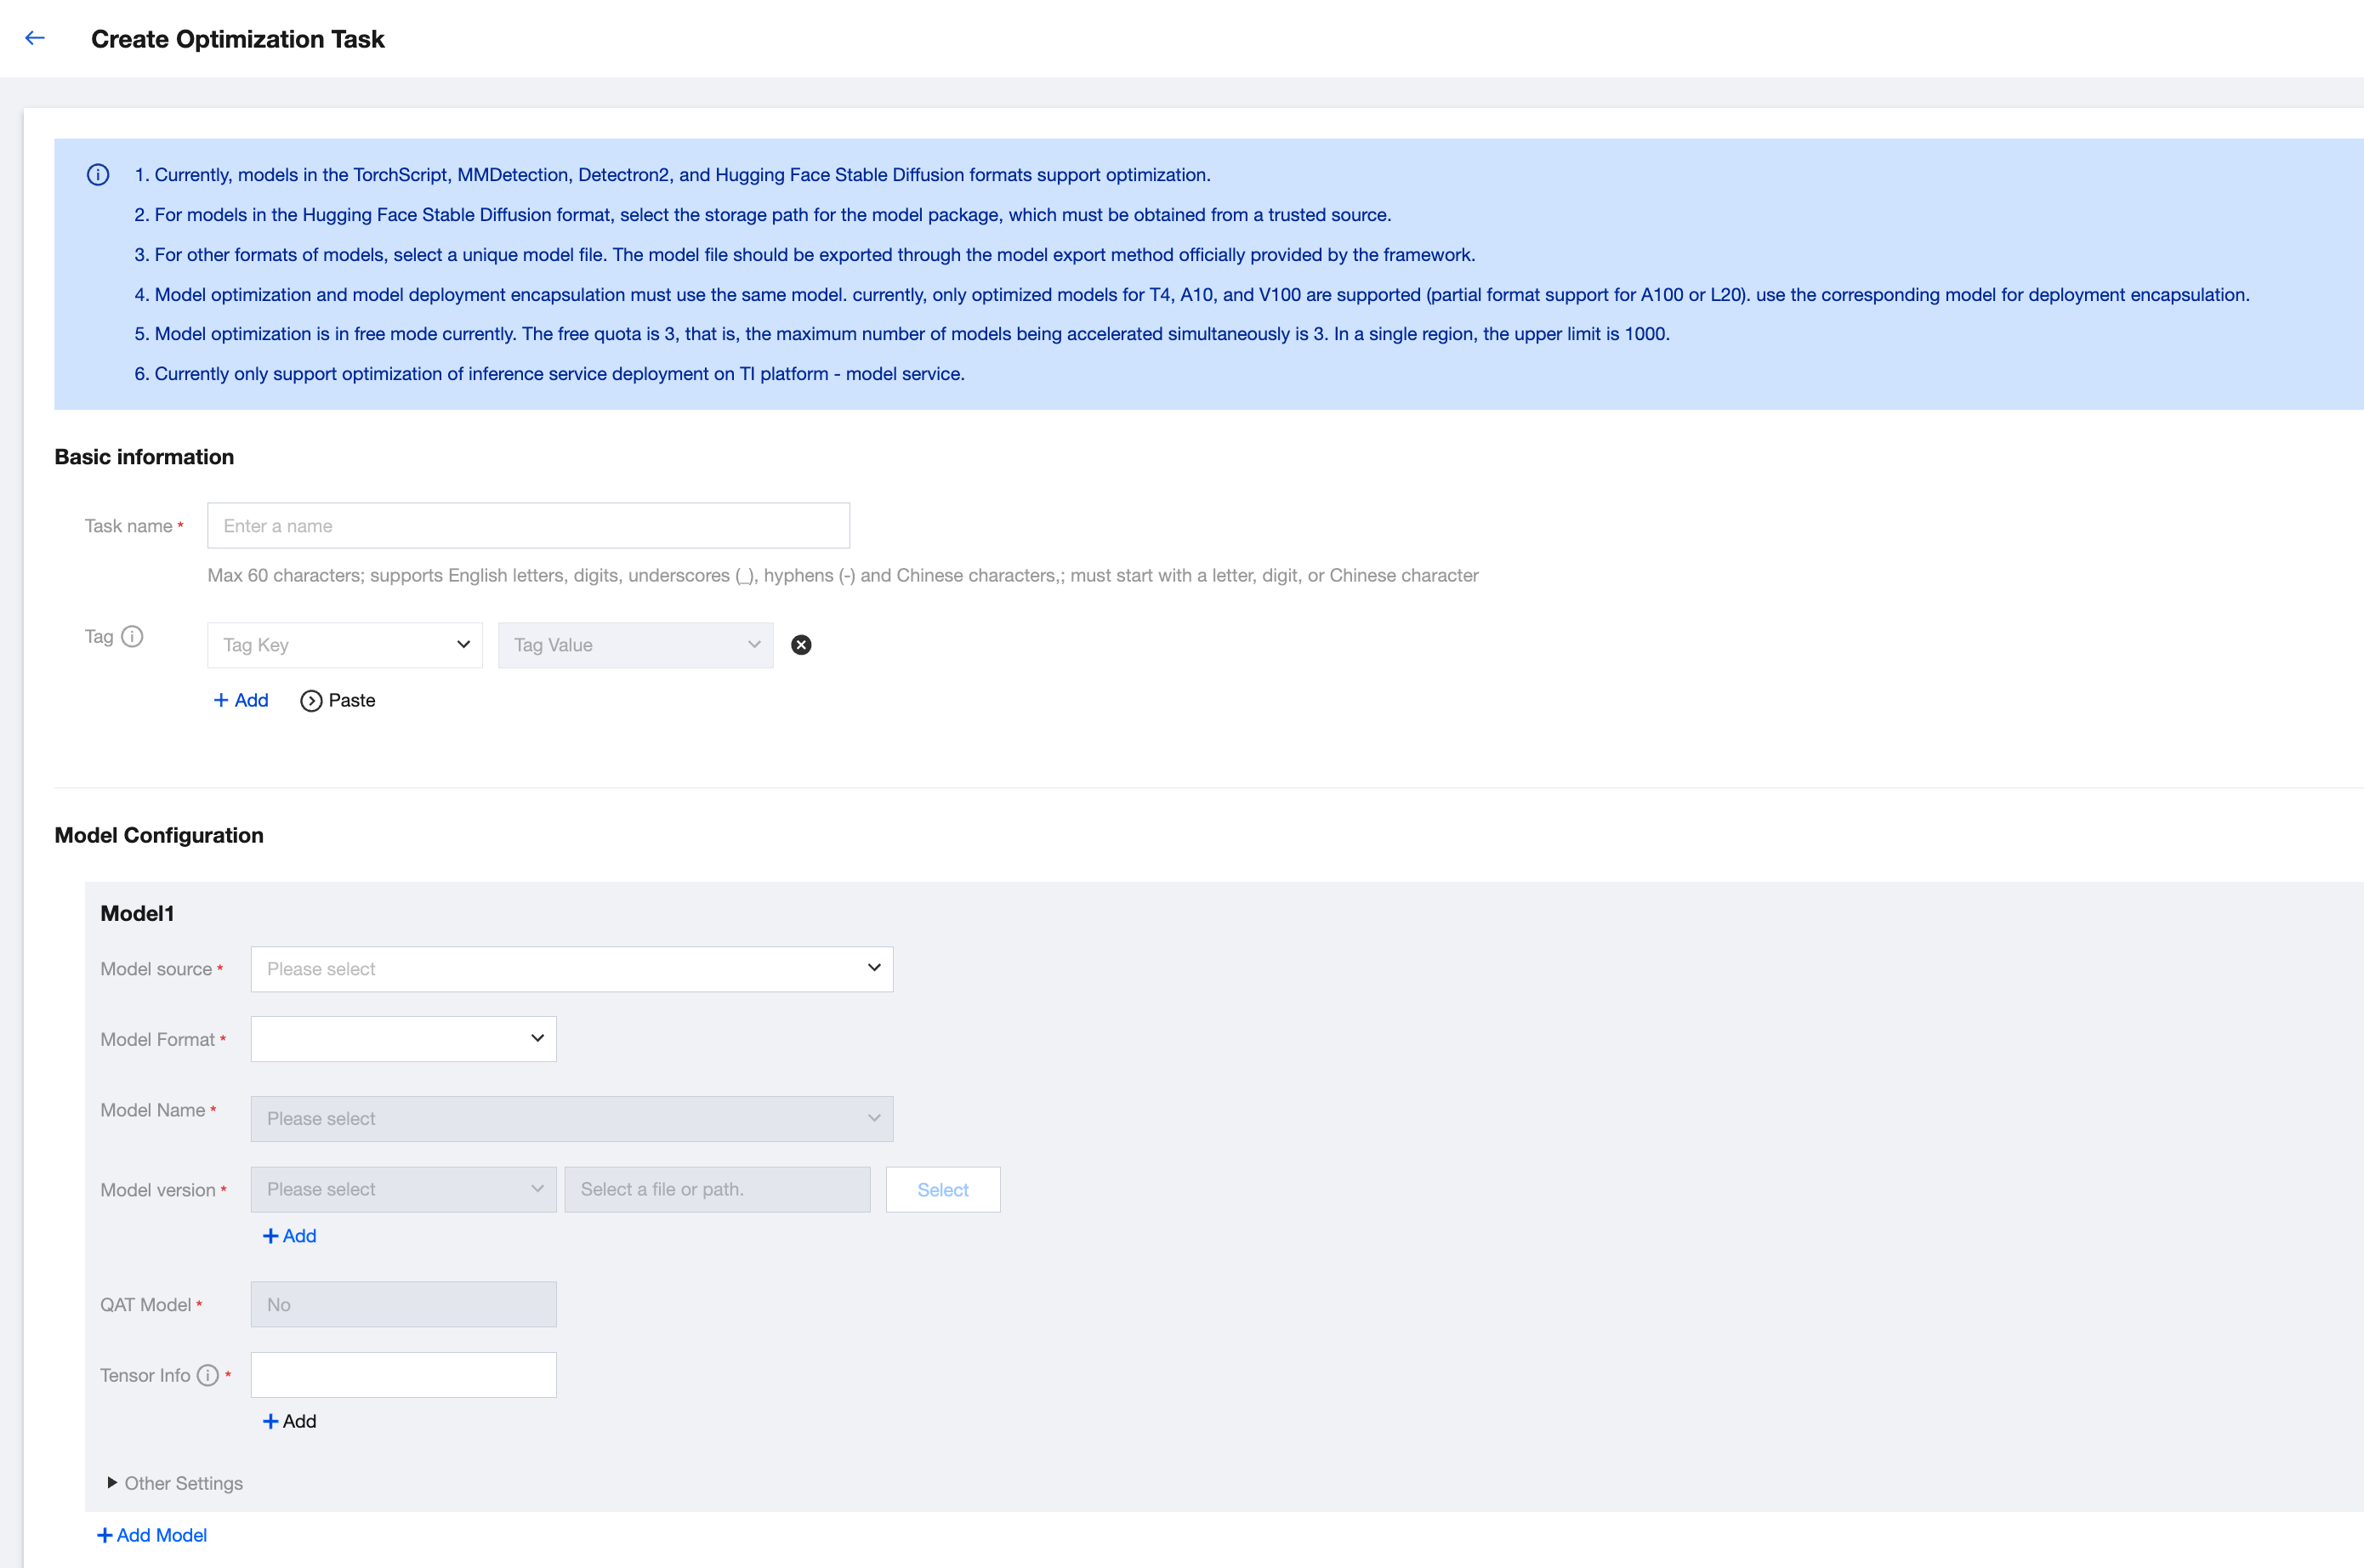This screenshot has width=2364, height=1568.
Task: Open the Model source dropdown
Action: (x=571, y=969)
